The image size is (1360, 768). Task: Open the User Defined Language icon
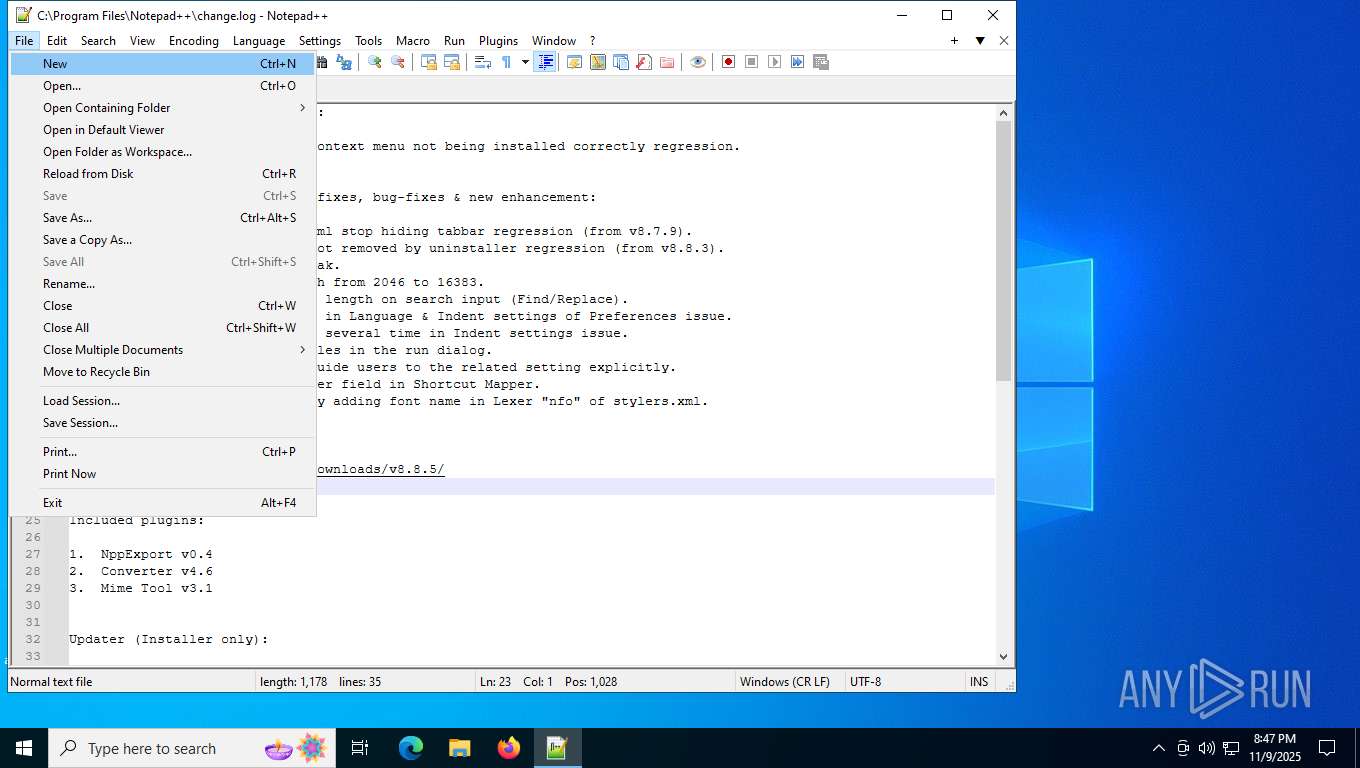pos(575,62)
